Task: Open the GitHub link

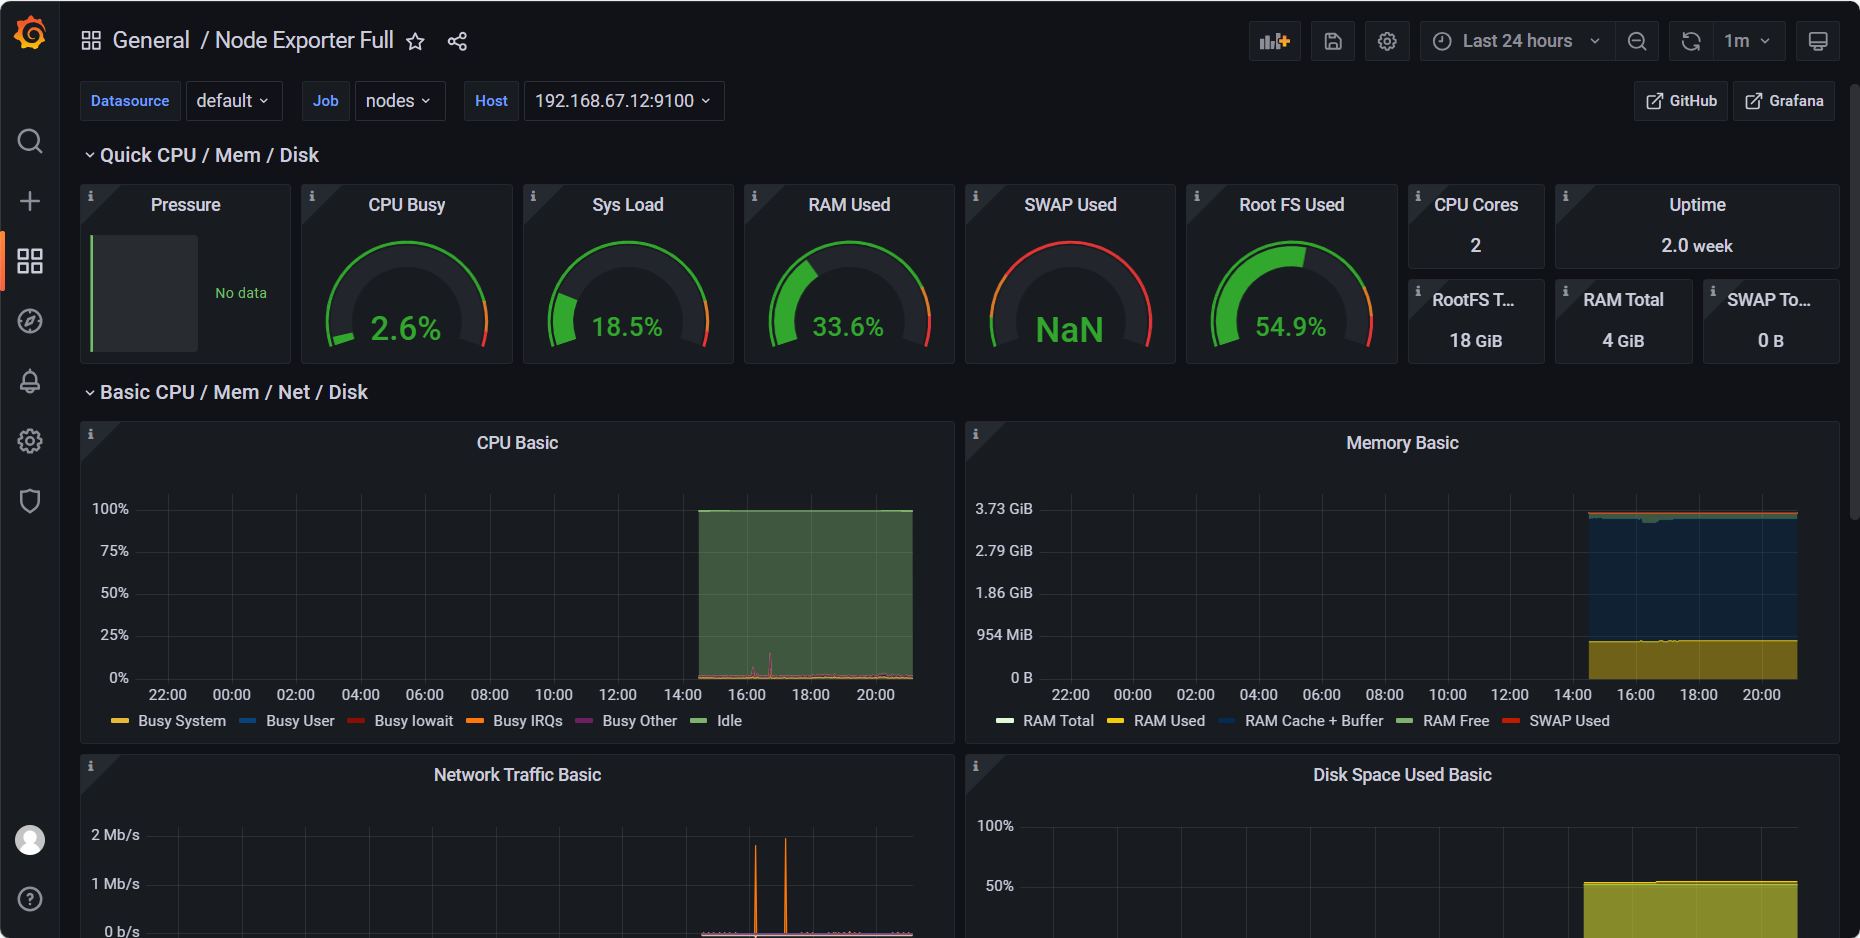Action: [x=1681, y=101]
